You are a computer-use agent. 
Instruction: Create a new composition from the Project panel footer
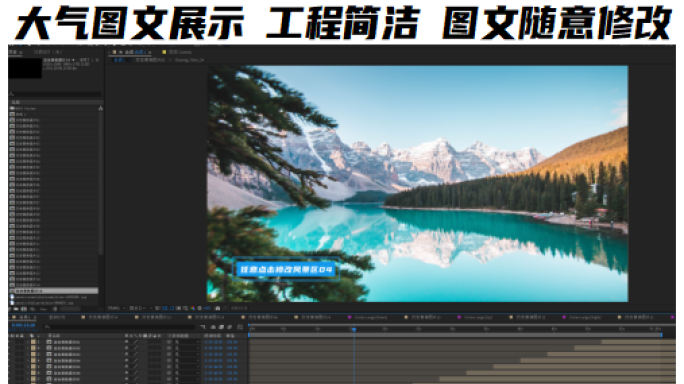pyautogui.click(x=24, y=309)
